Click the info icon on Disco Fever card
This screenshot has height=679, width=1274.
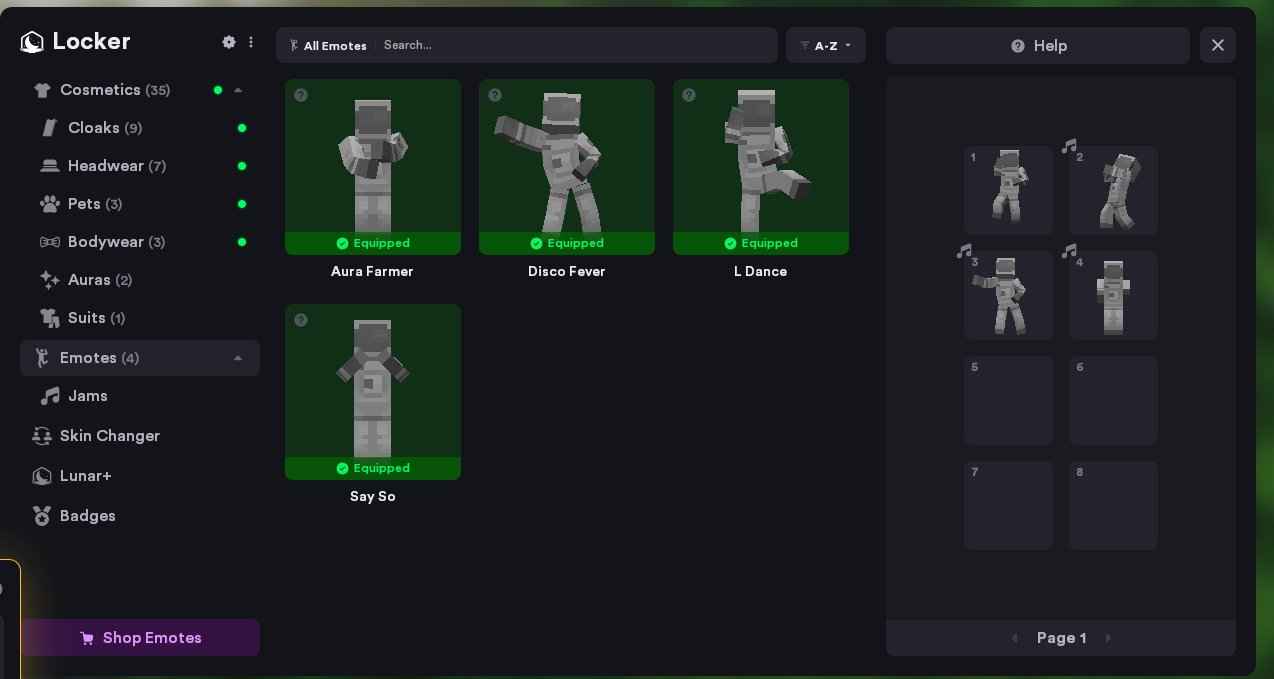(x=495, y=95)
